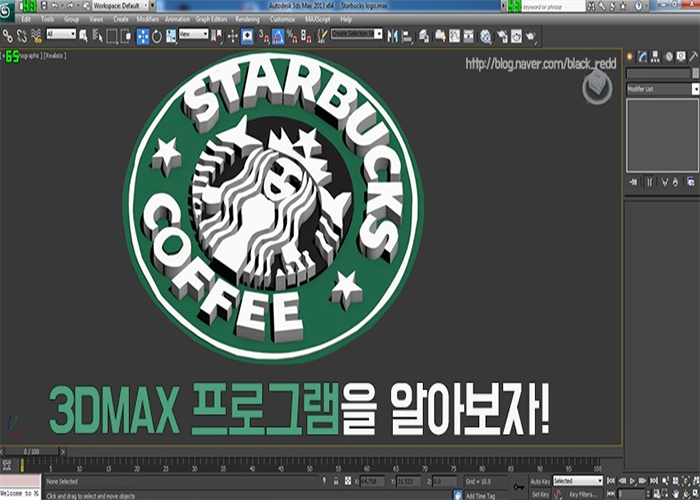Activate the Select and Move tool
700x500 pixels.
(x=143, y=36)
